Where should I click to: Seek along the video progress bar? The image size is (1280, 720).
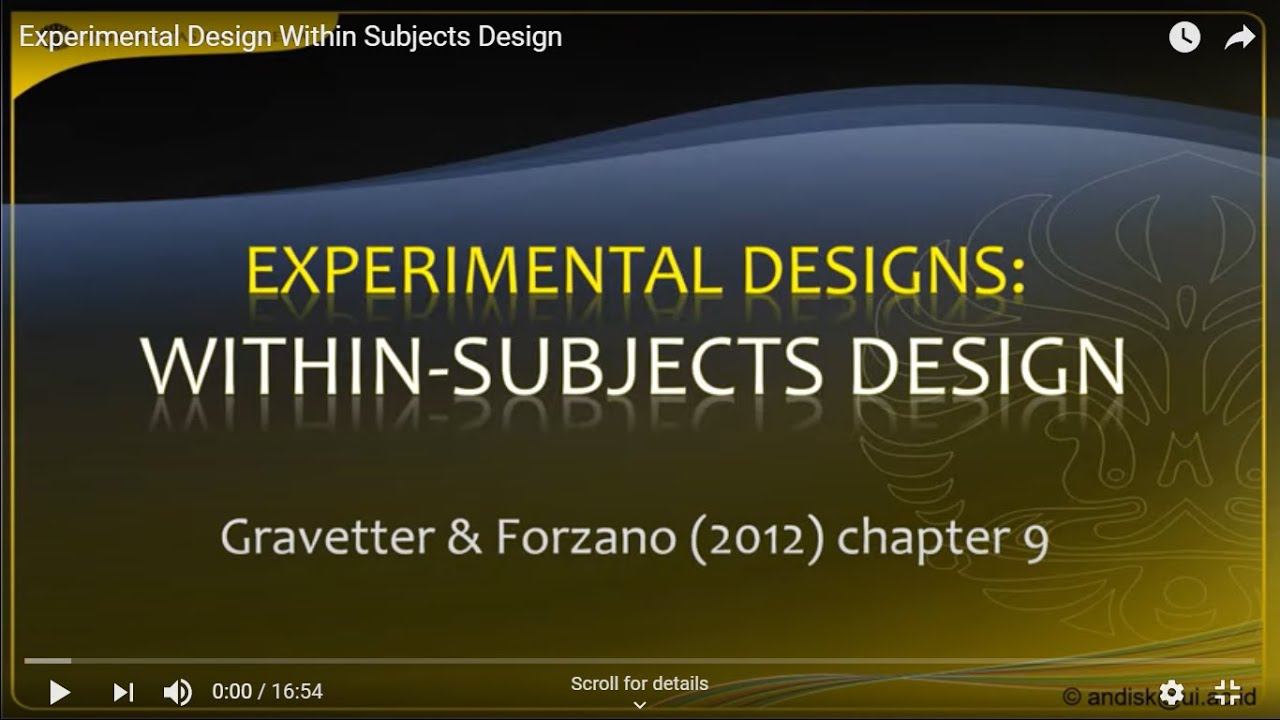coord(639,661)
